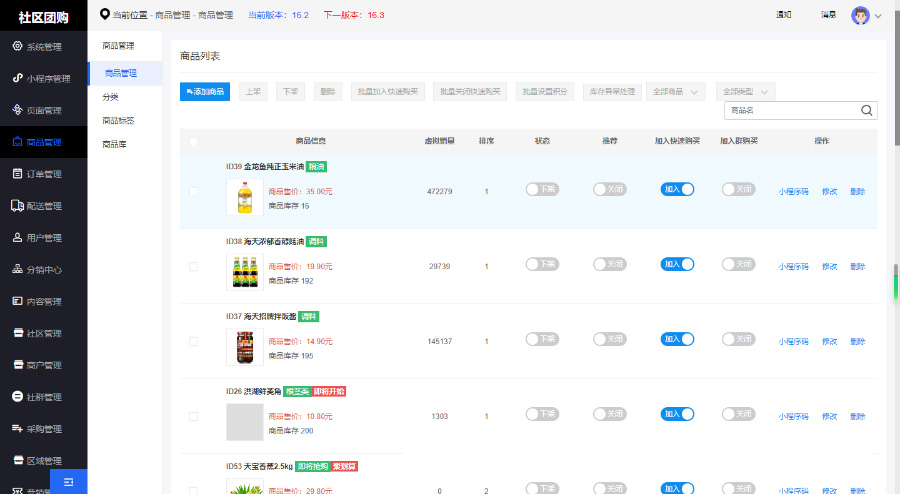Click the 小程序管理 sidebar icon
Viewport: 900px width, 494px height.
17,79
